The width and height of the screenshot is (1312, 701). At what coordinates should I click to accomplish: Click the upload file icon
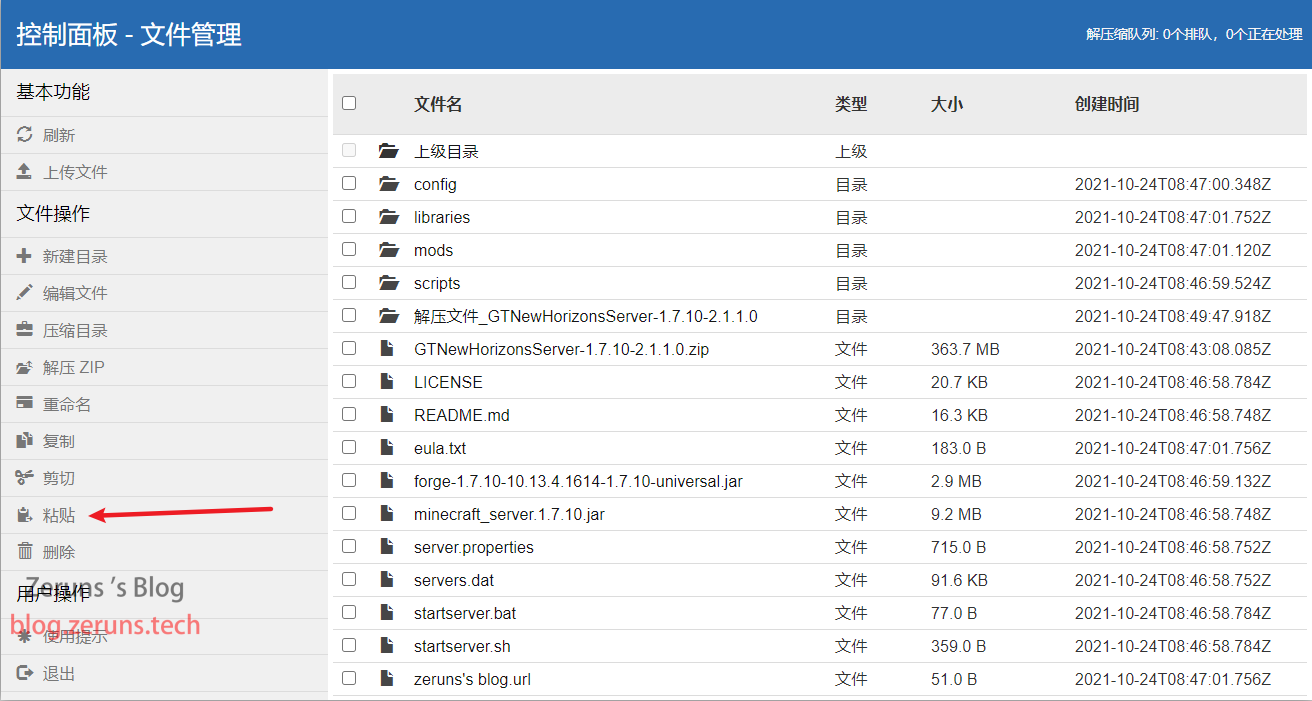click(x=25, y=172)
